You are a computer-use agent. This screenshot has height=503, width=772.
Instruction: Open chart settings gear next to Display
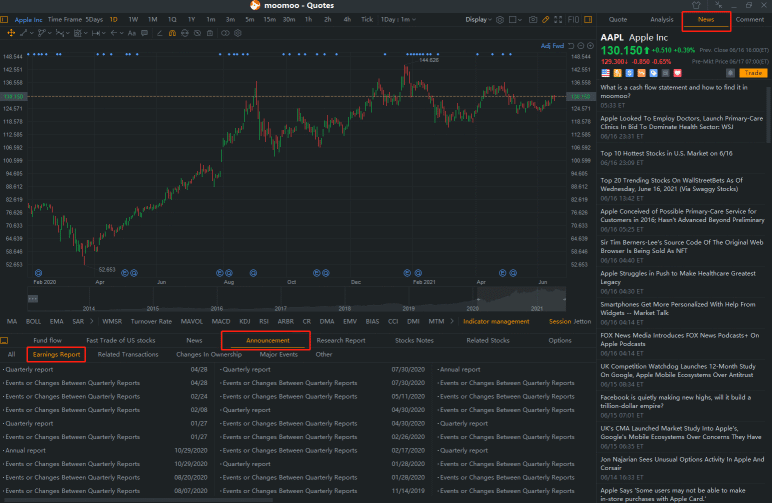(500, 20)
